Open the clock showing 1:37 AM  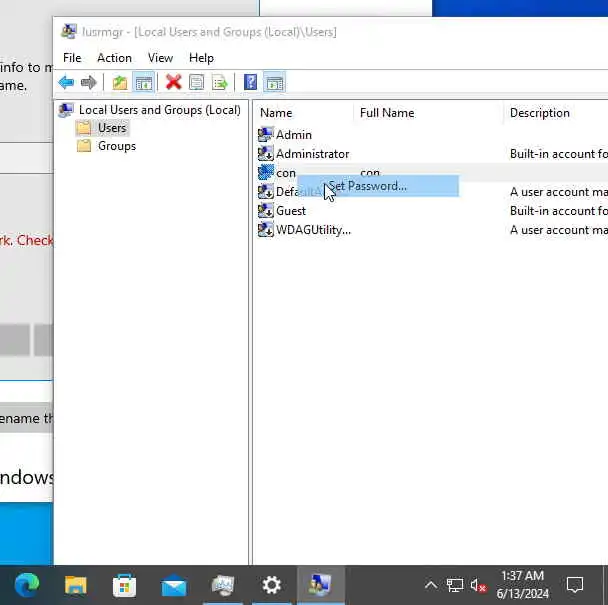[522, 585]
